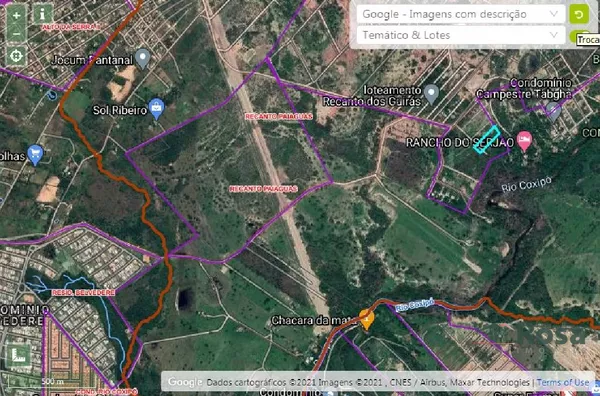The image size is (600, 396).
Task: Click the 'Sol Ribeiro' place label
Action: (x=120, y=111)
